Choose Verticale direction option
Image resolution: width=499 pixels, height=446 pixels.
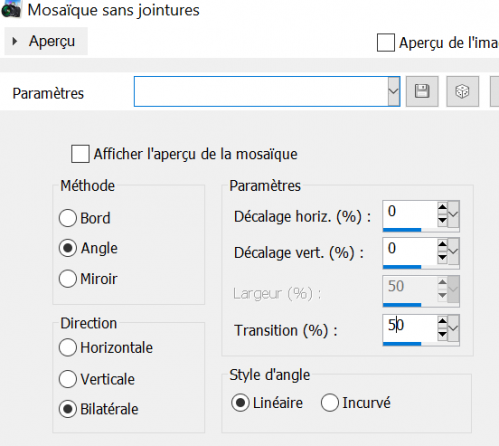tap(68, 379)
